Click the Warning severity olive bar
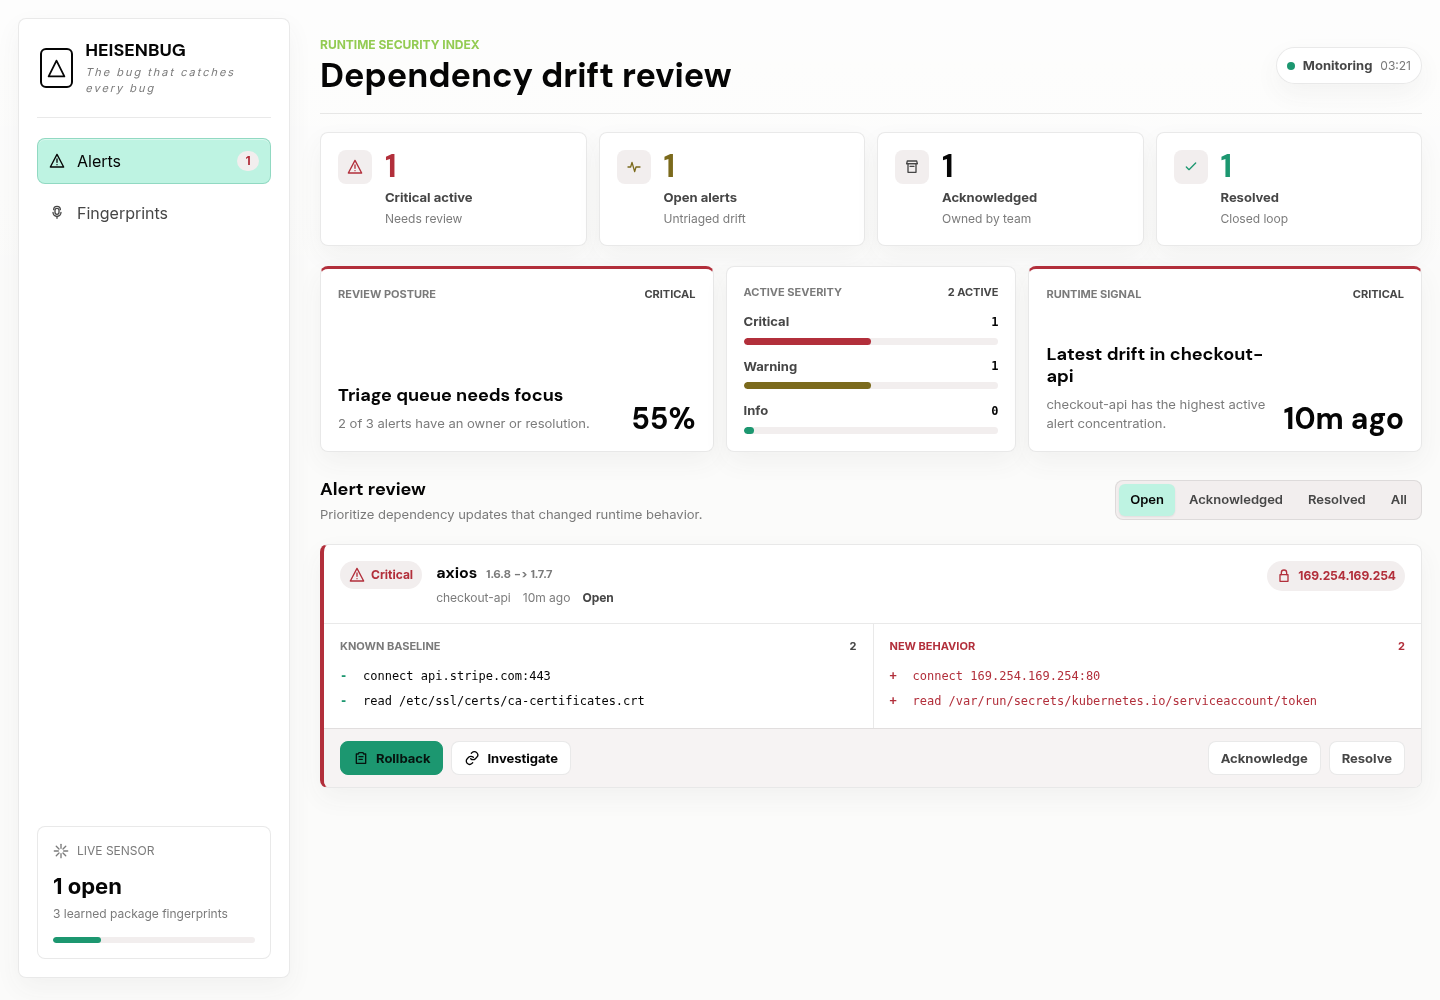Viewport: 1440px width, 1000px height. click(807, 386)
